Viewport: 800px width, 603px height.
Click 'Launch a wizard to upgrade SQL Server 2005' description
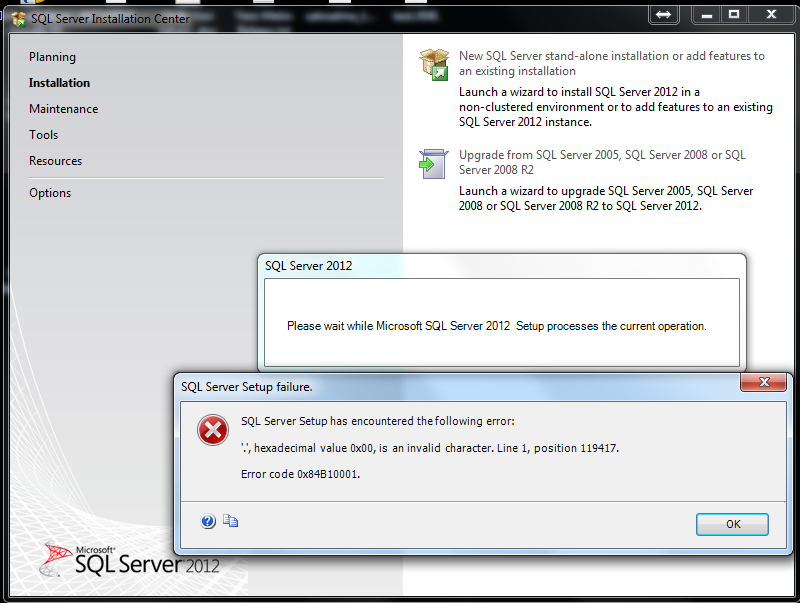[606, 198]
